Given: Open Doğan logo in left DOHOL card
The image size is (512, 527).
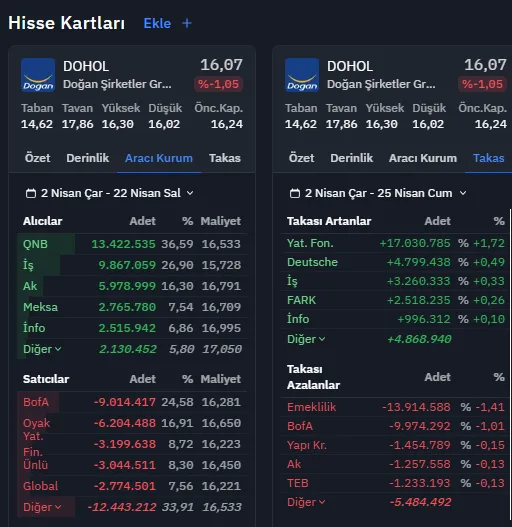Looking at the screenshot, I should click(38, 75).
